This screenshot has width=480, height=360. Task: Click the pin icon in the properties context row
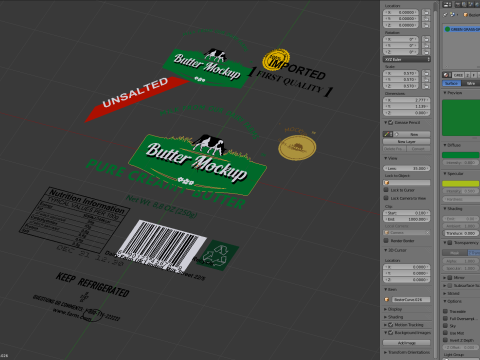(445, 15)
